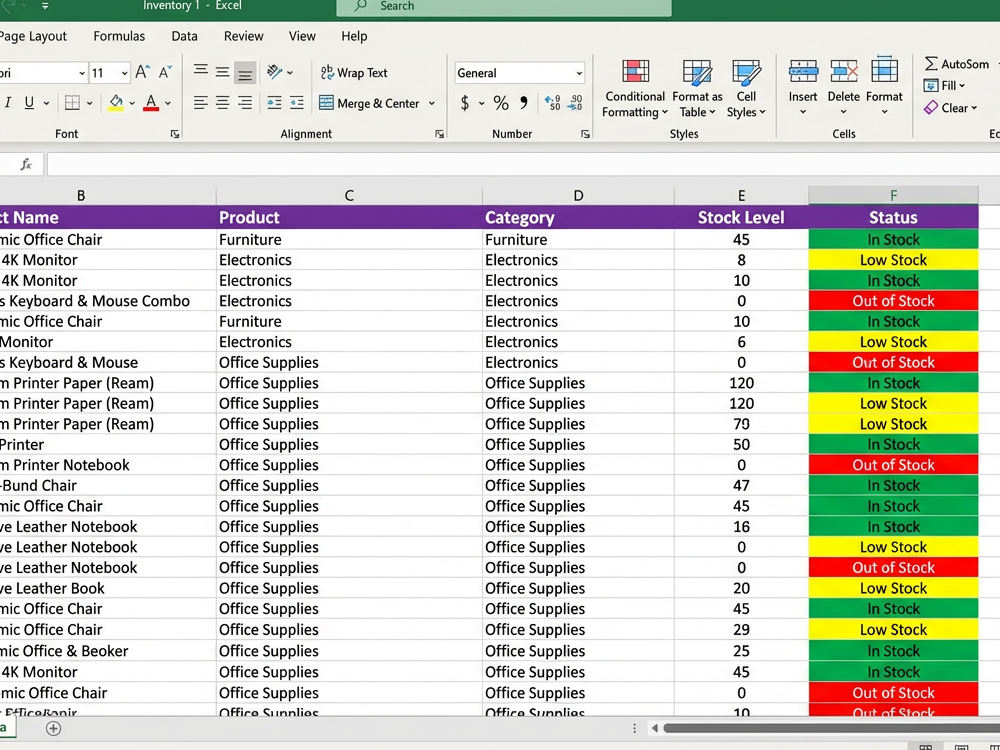Viewport: 1000px width, 750px height.
Task: Apply italic formatting
Action: coord(8,103)
